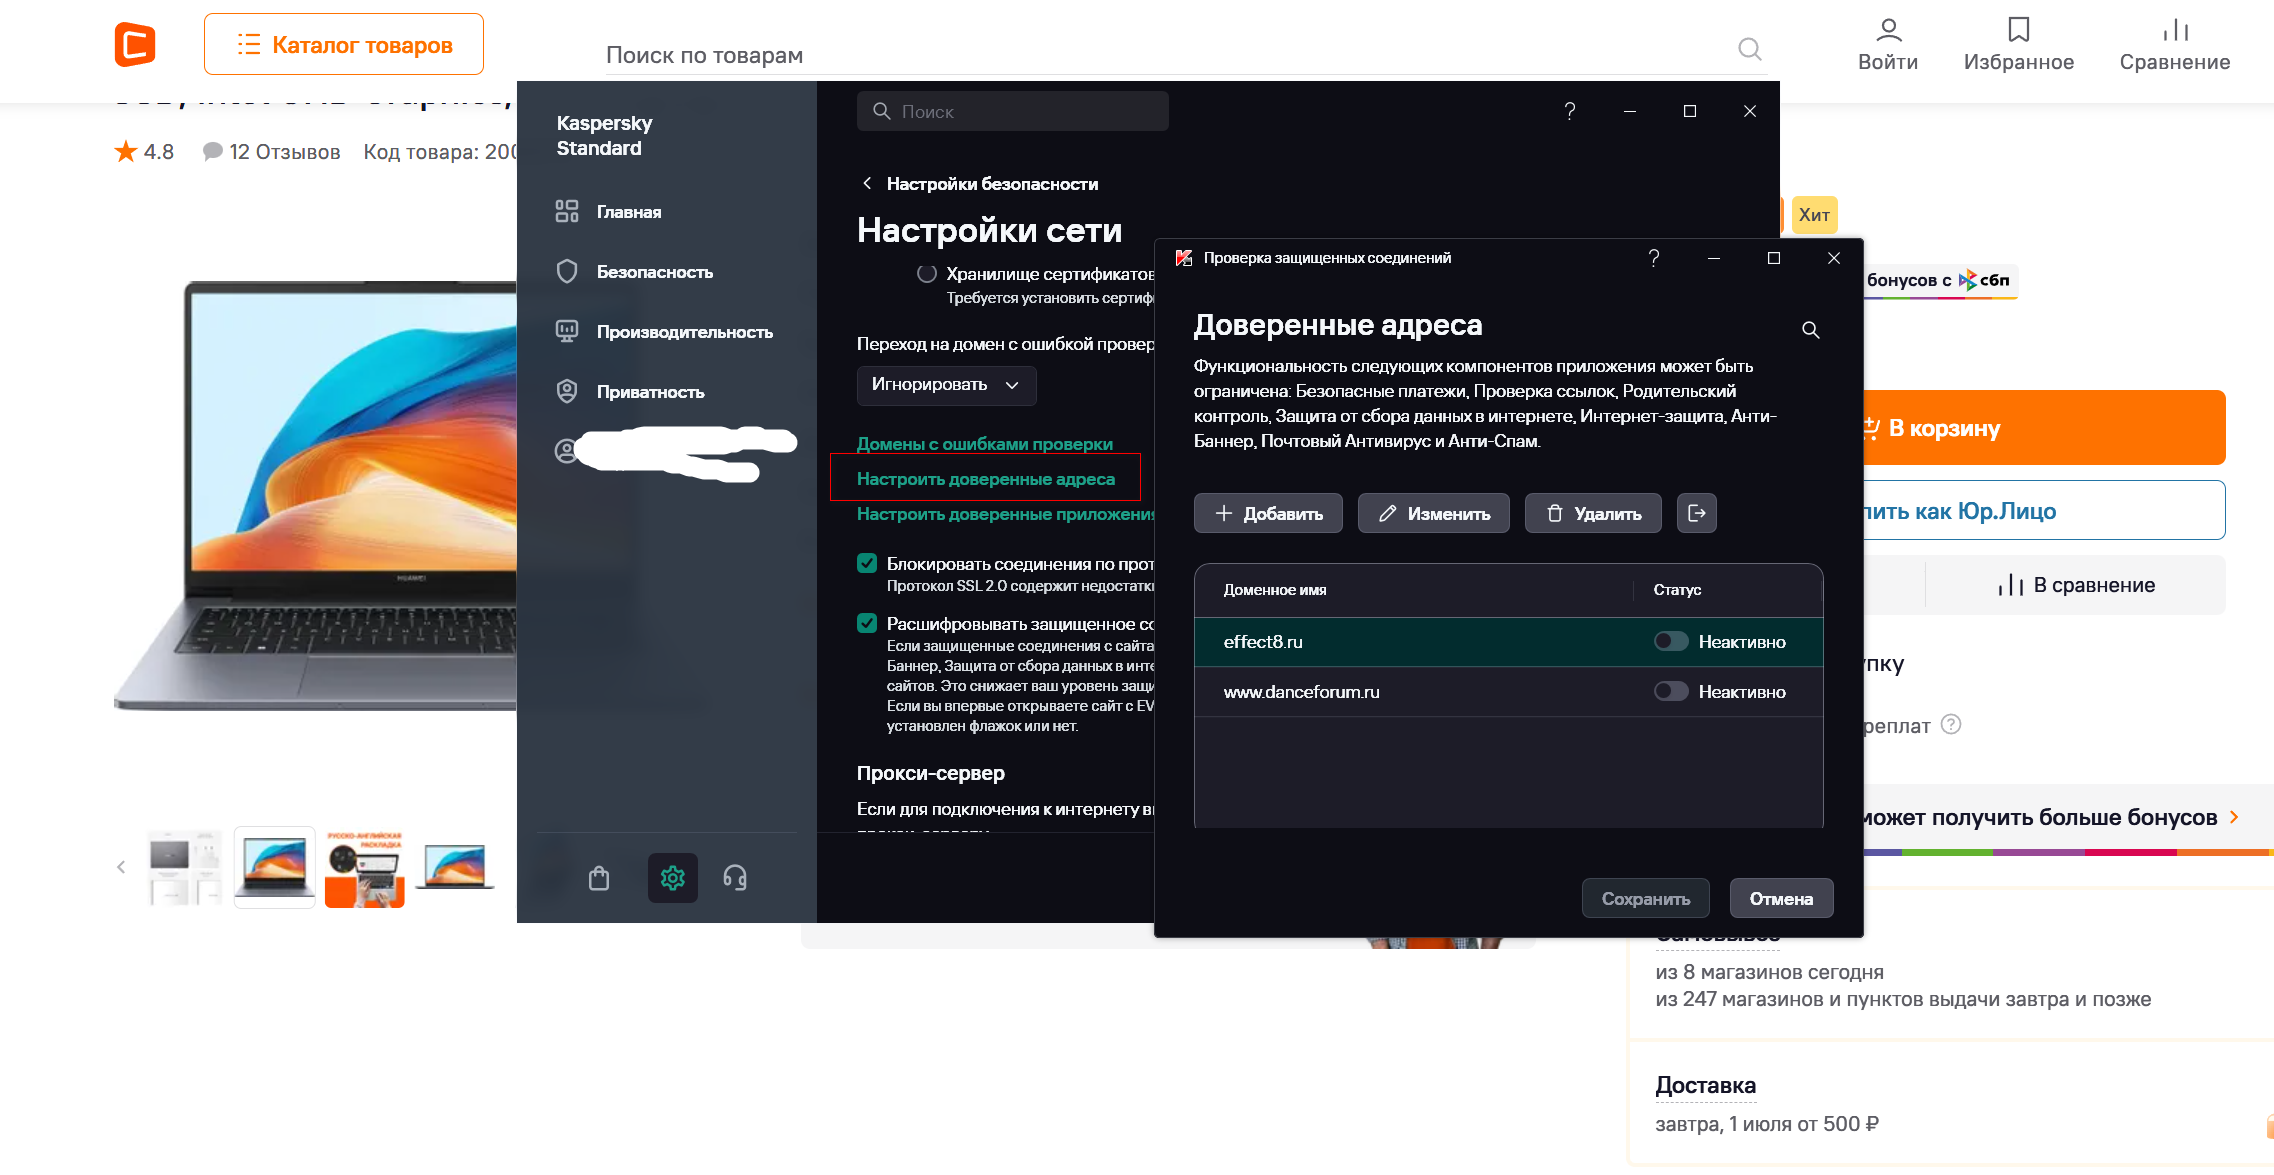Click Настроить доверенные адреса link
Viewport: 2274px width, 1175px height.
(x=986, y=479)
